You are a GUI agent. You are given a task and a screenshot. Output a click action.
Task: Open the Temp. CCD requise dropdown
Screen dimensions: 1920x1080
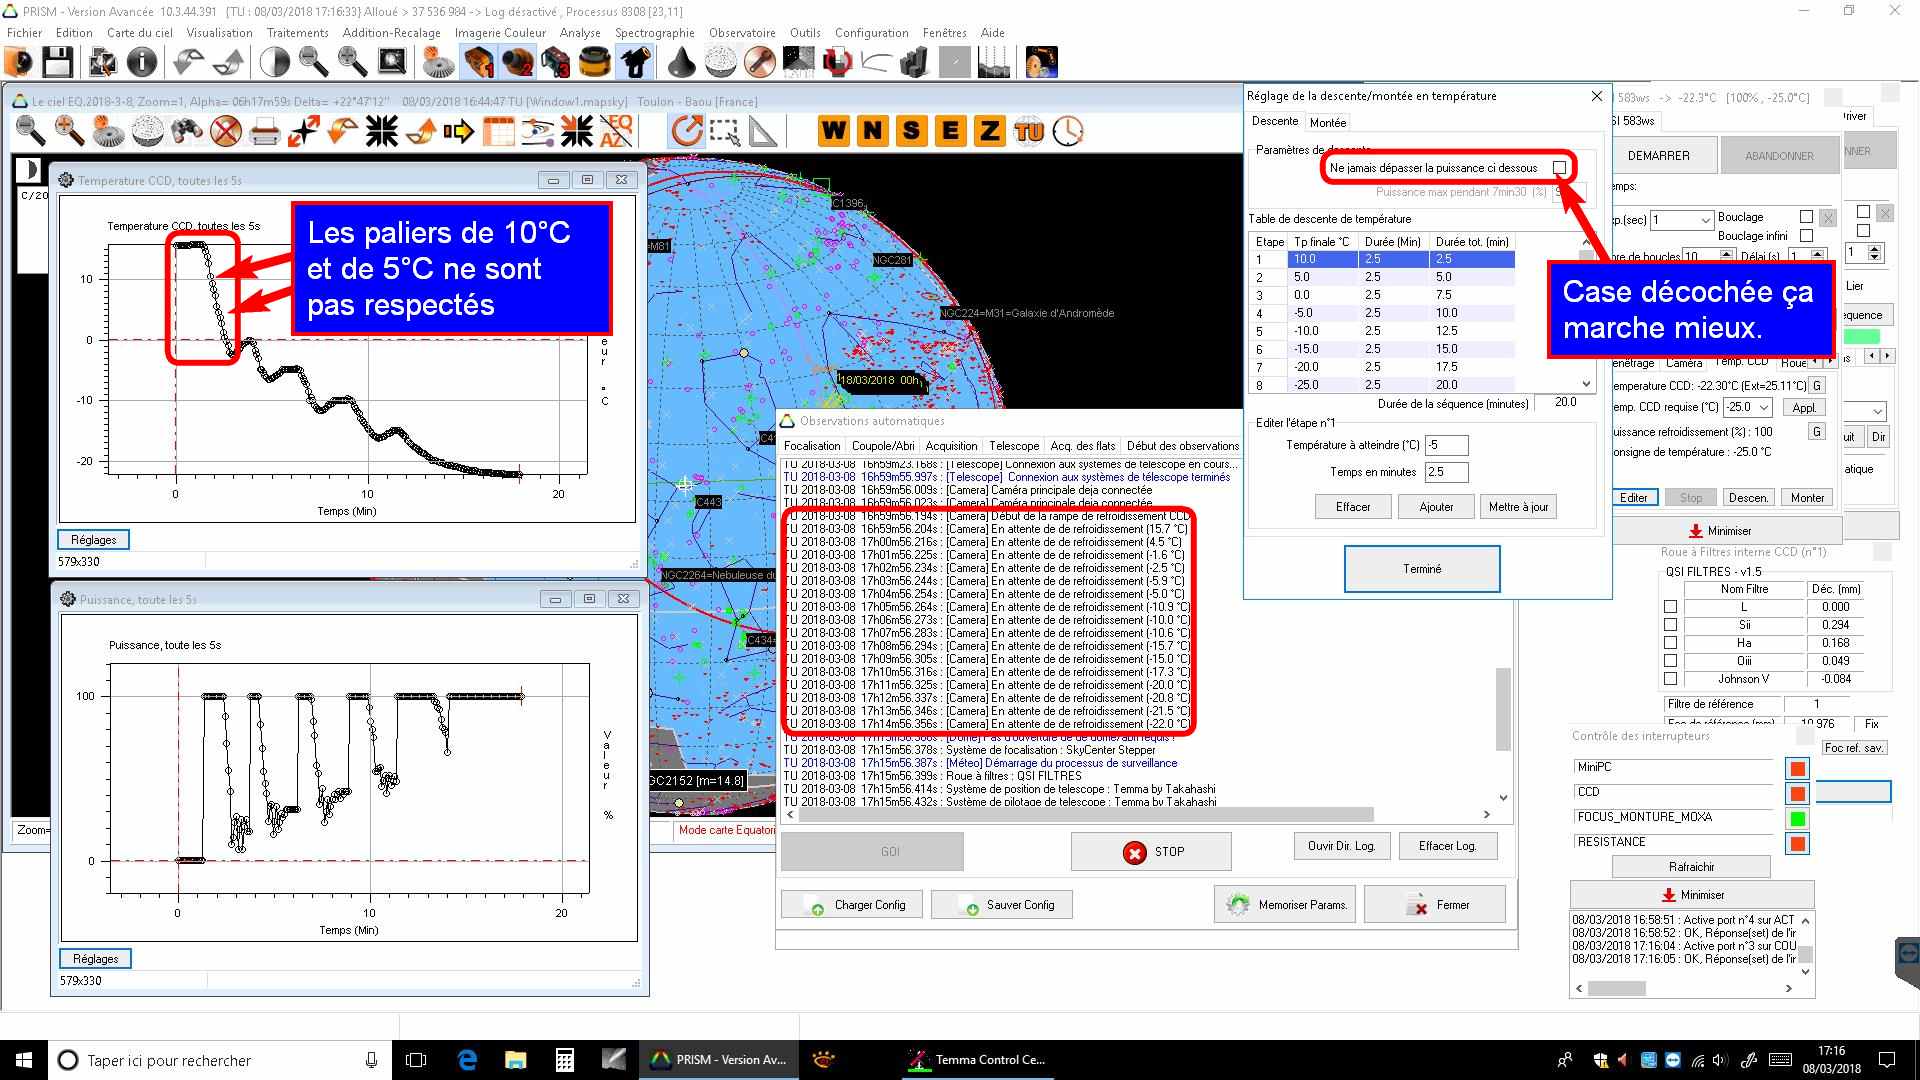(x=1763, y=408)
